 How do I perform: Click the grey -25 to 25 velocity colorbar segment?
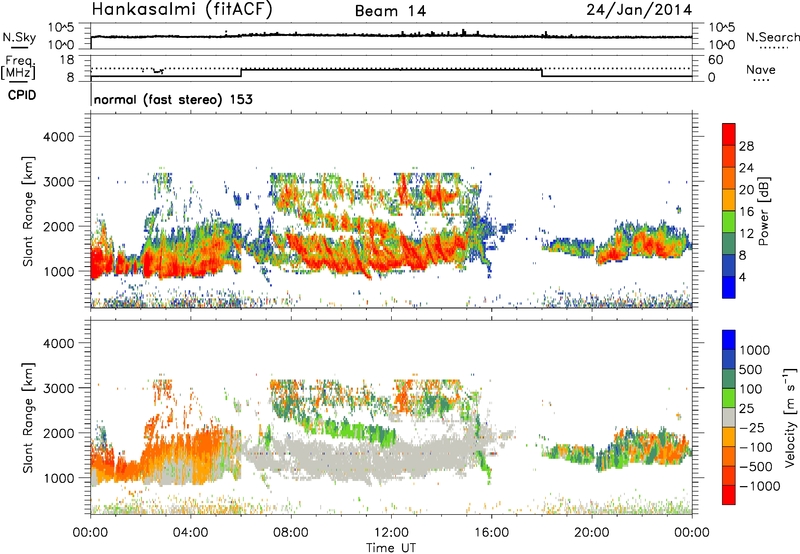coord(729,417)
